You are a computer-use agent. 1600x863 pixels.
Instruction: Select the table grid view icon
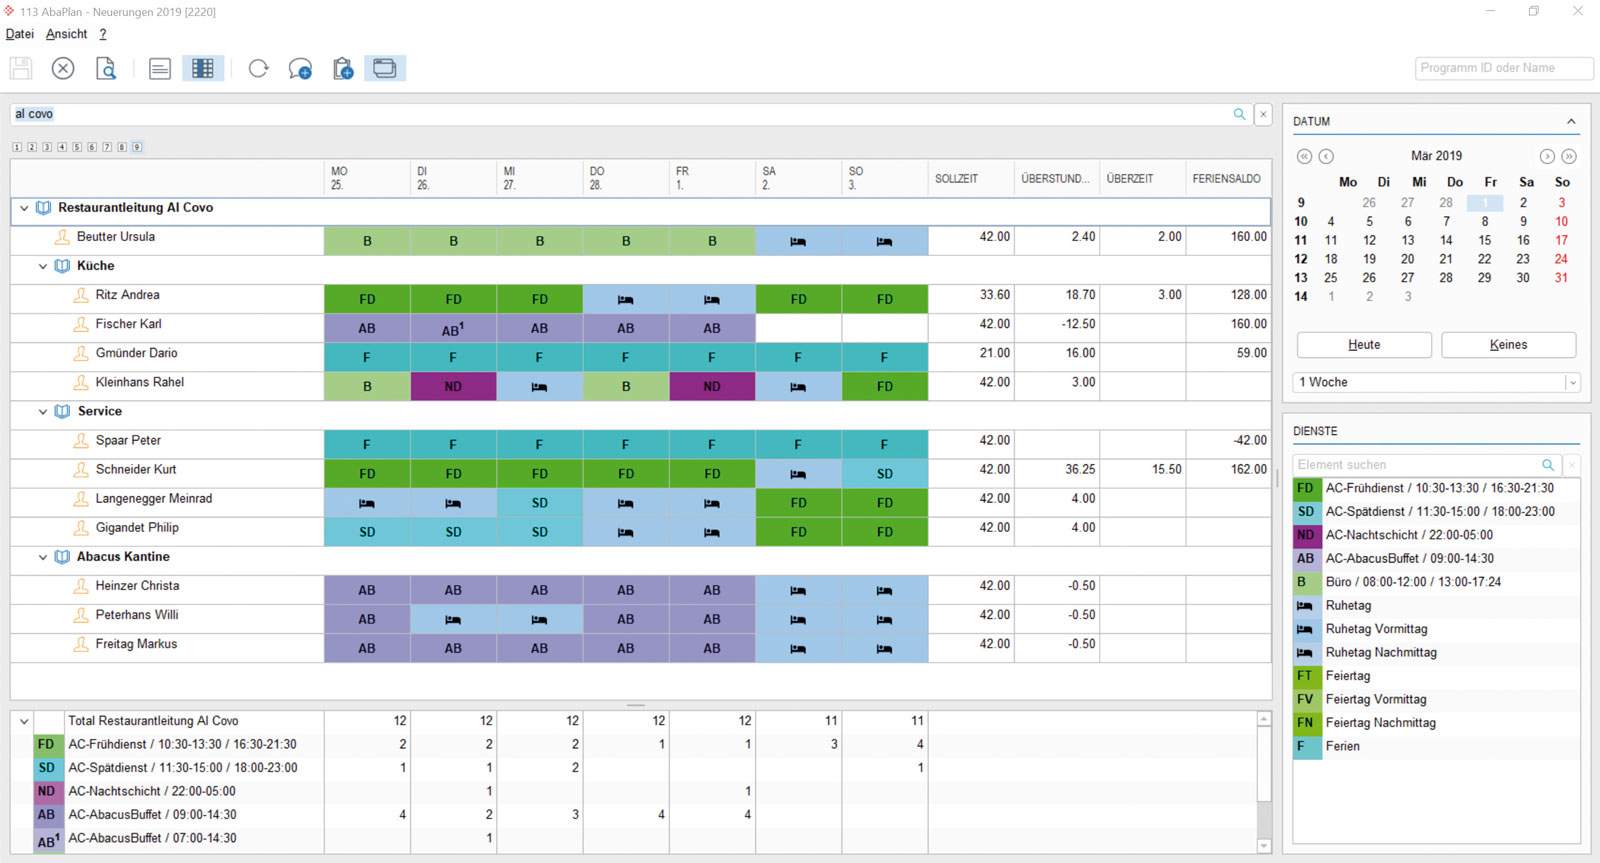click(x=203, y=68)
